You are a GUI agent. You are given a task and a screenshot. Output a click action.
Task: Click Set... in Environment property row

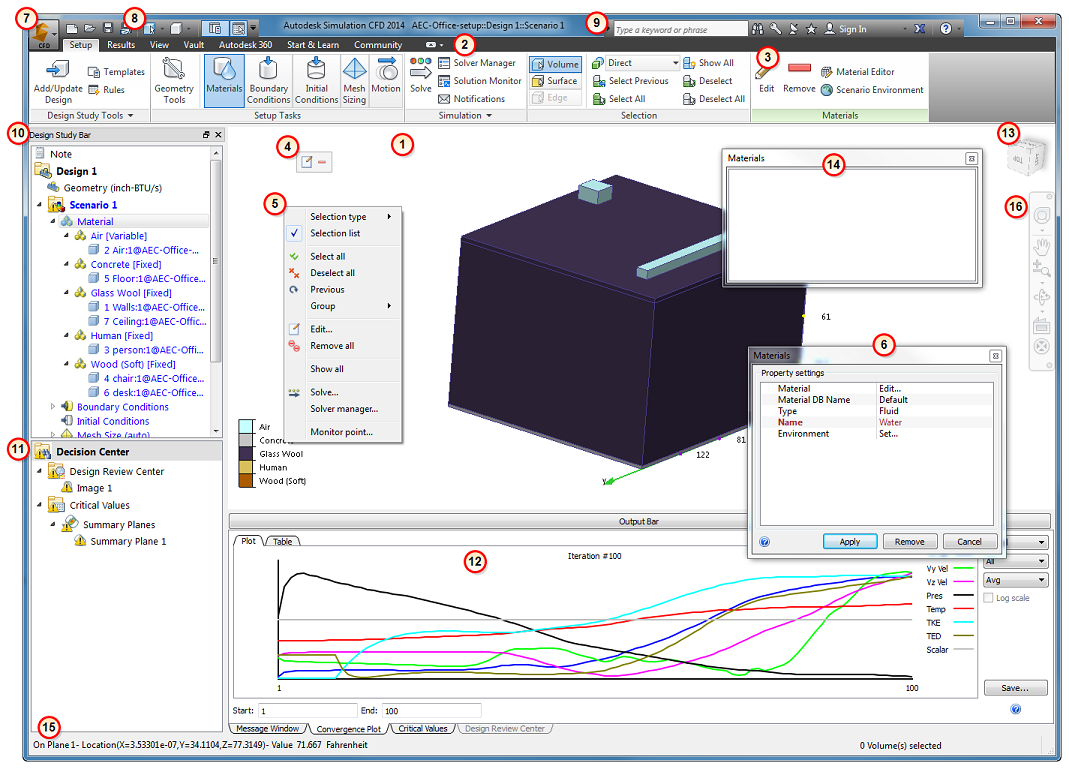(888, 434)
